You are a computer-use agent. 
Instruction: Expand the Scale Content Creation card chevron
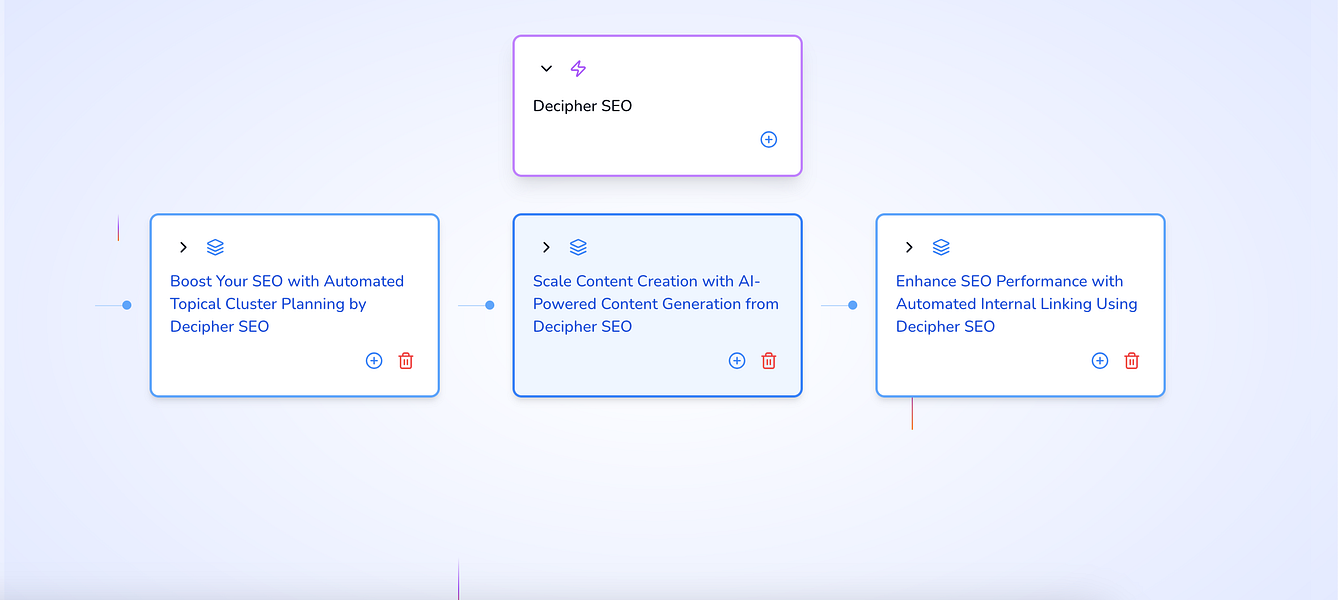[546, 247]
